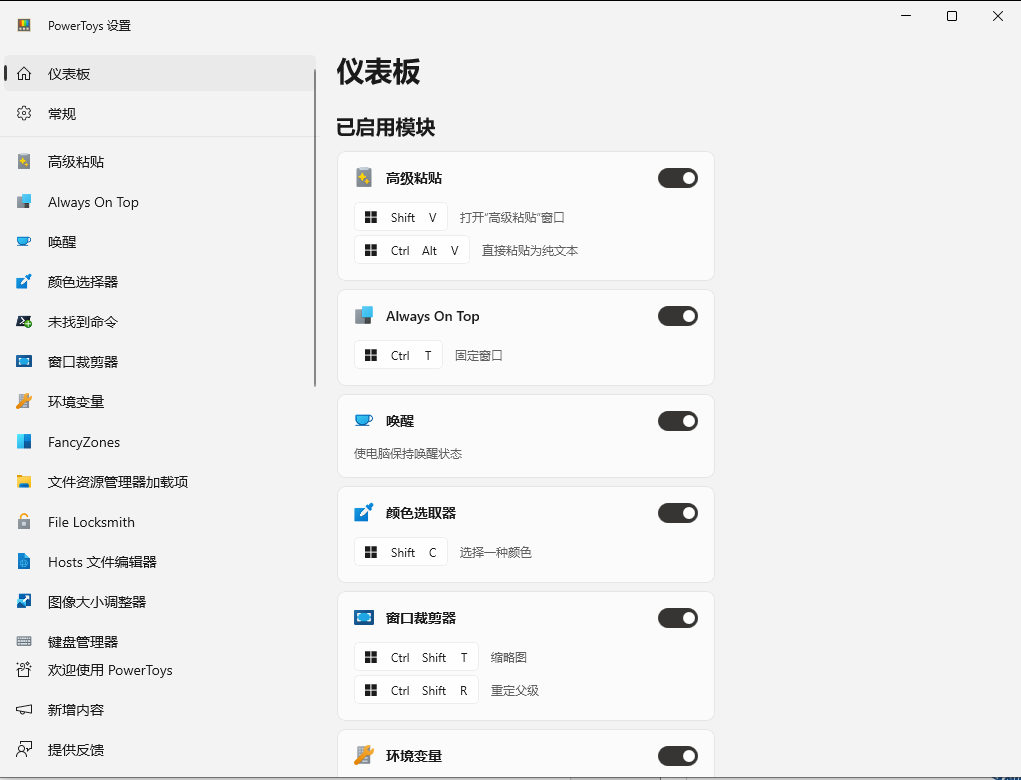The height and width of the screenshot is (780, 1021).
Task: Click the Ctrl T shortcut chip for Always On Top
Action: 398,354
